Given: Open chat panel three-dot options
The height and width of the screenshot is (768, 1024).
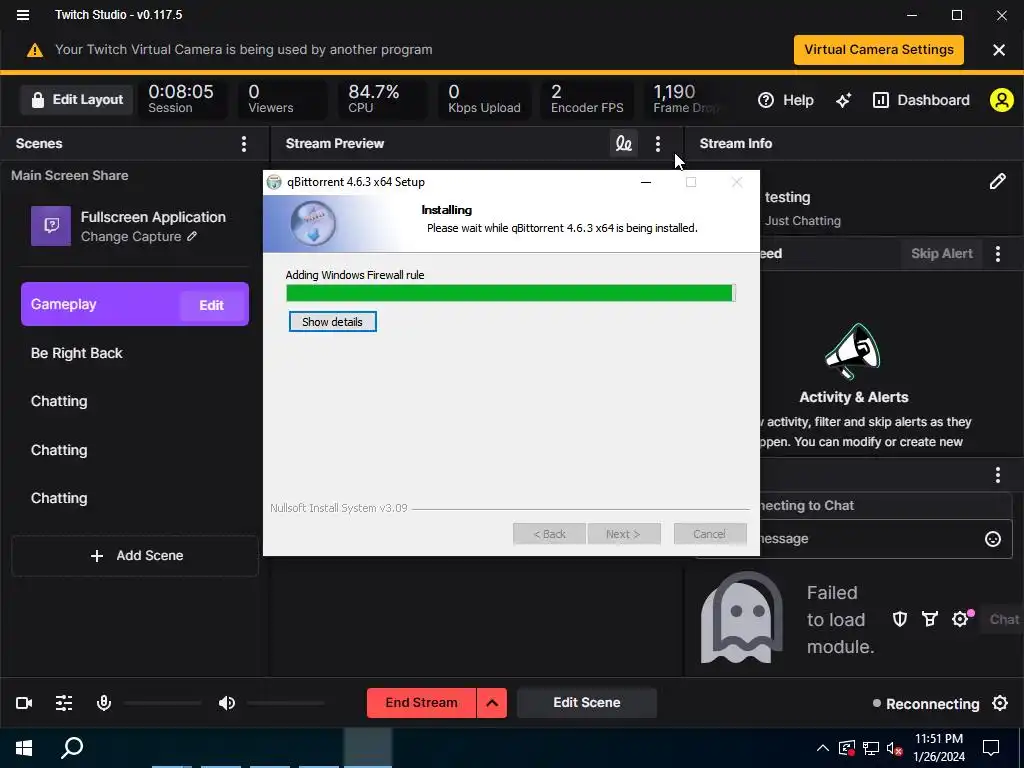Looking at the screenshot, I should coord(998,475).
